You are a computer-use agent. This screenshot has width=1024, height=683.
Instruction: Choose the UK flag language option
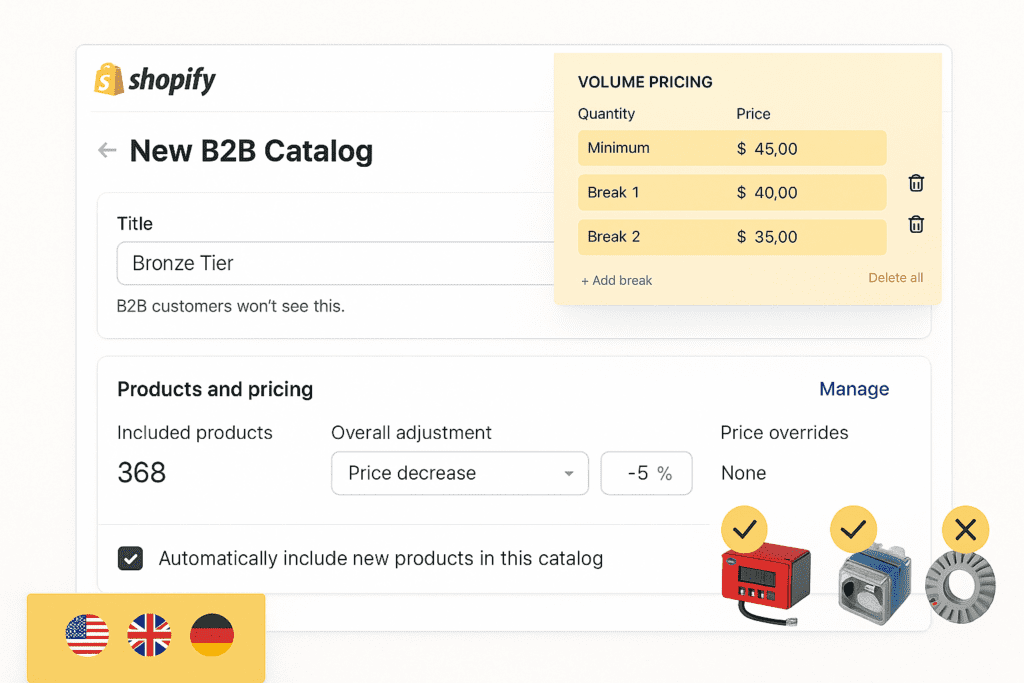point(148,634)
